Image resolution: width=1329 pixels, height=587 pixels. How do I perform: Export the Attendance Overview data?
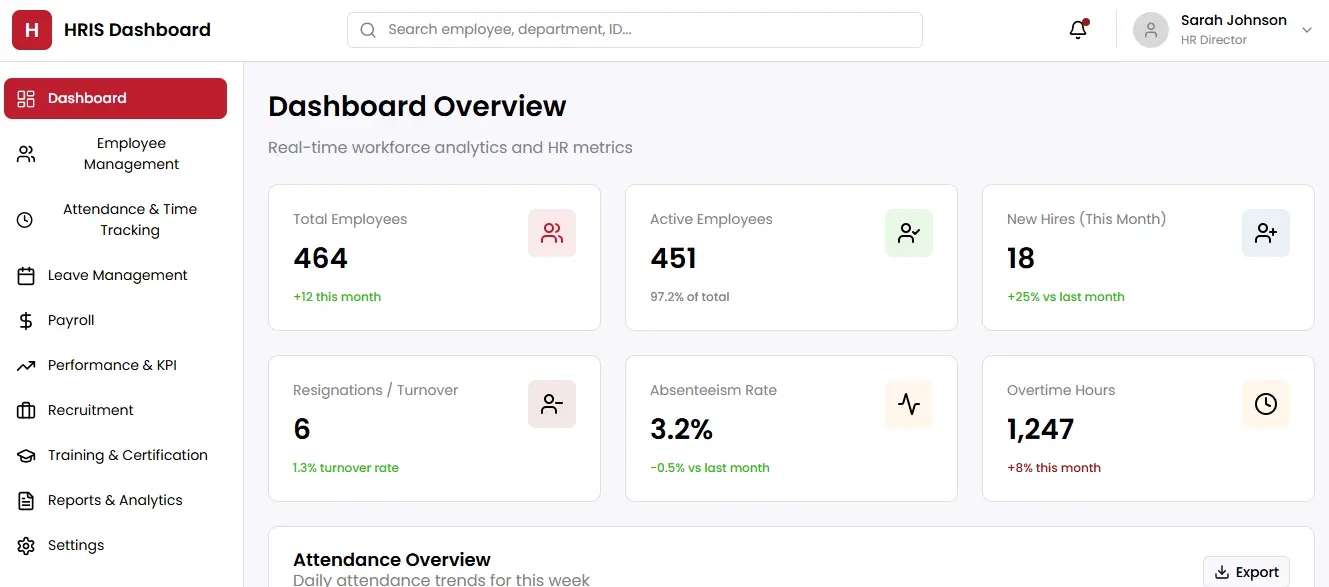pos(1246,572)
